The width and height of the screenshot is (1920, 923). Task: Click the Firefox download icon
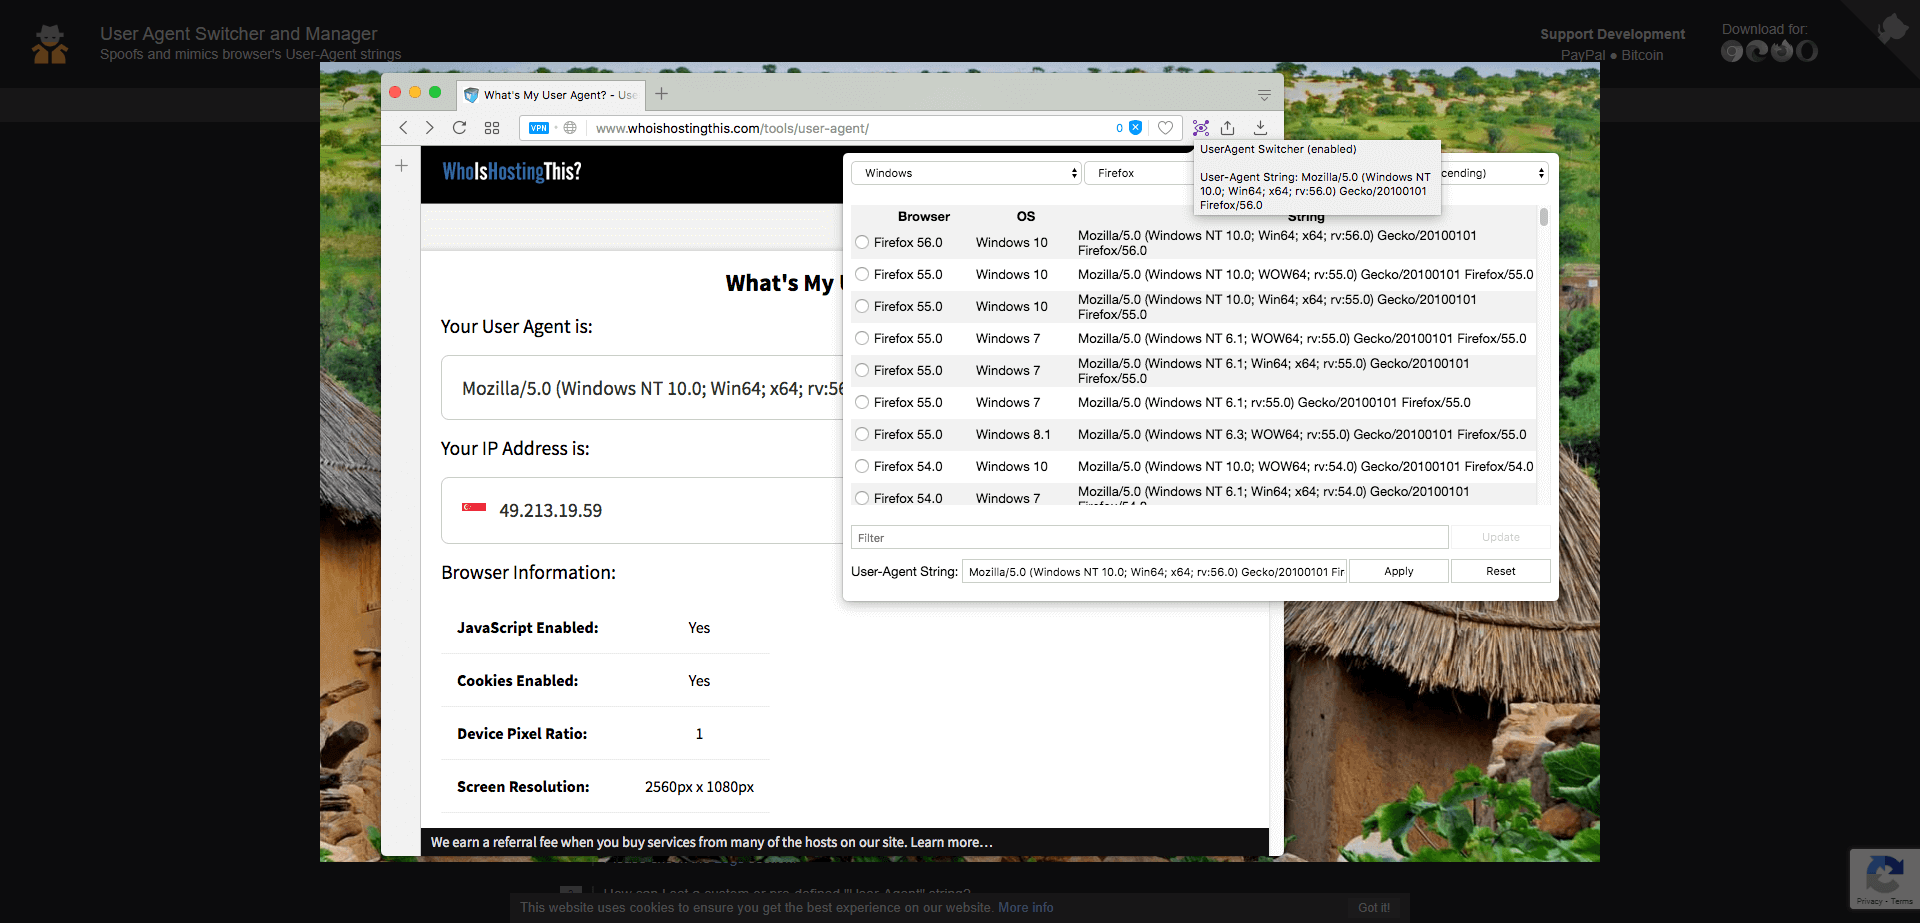click(x=1782, y=51)
